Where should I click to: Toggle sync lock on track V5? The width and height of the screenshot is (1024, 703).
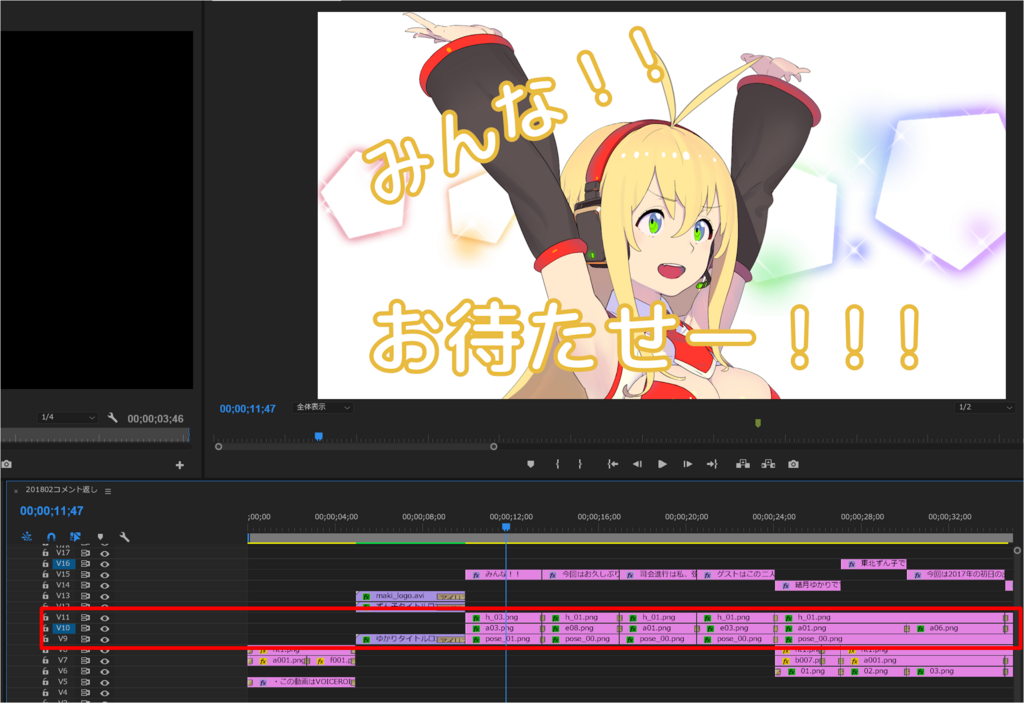pos(85,681)
